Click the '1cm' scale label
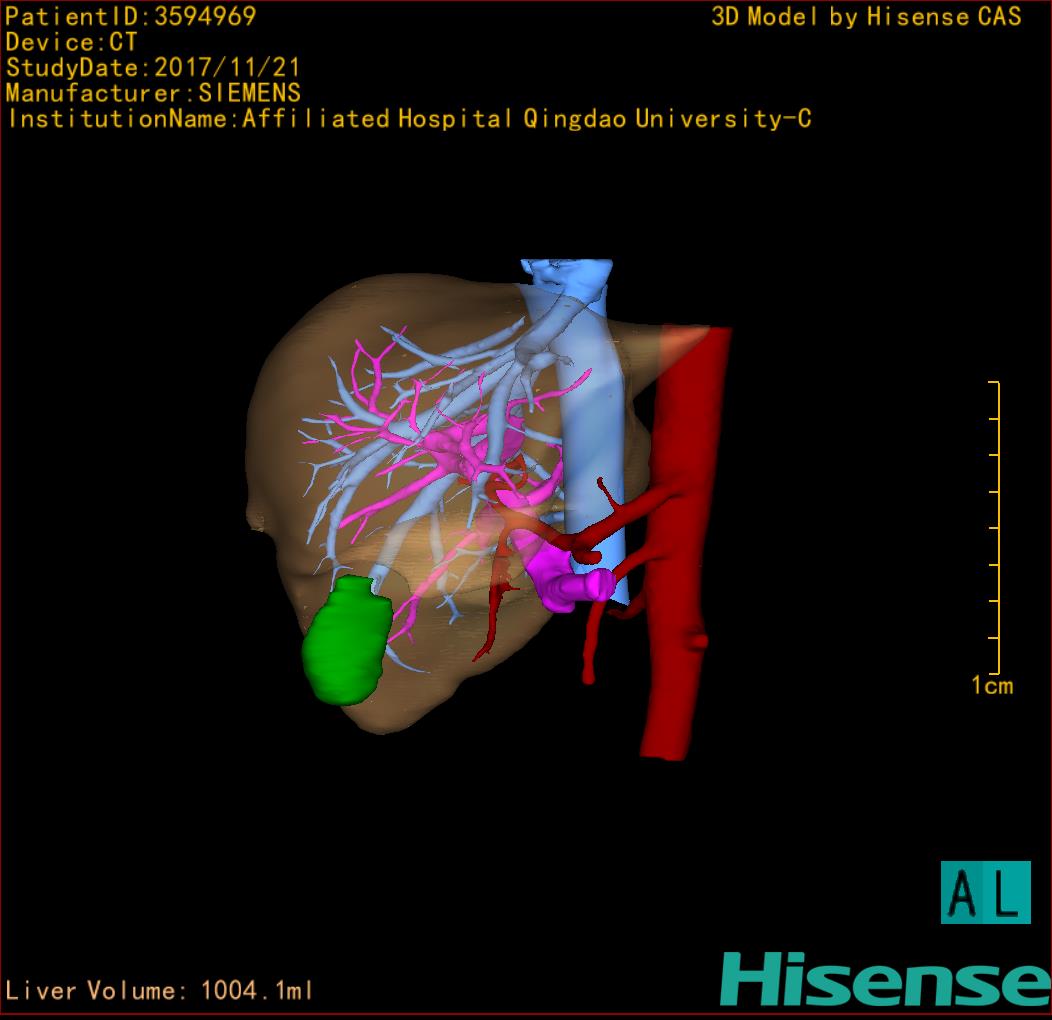This screenshot has width=1052, height=1020. [x=992, y=685]
